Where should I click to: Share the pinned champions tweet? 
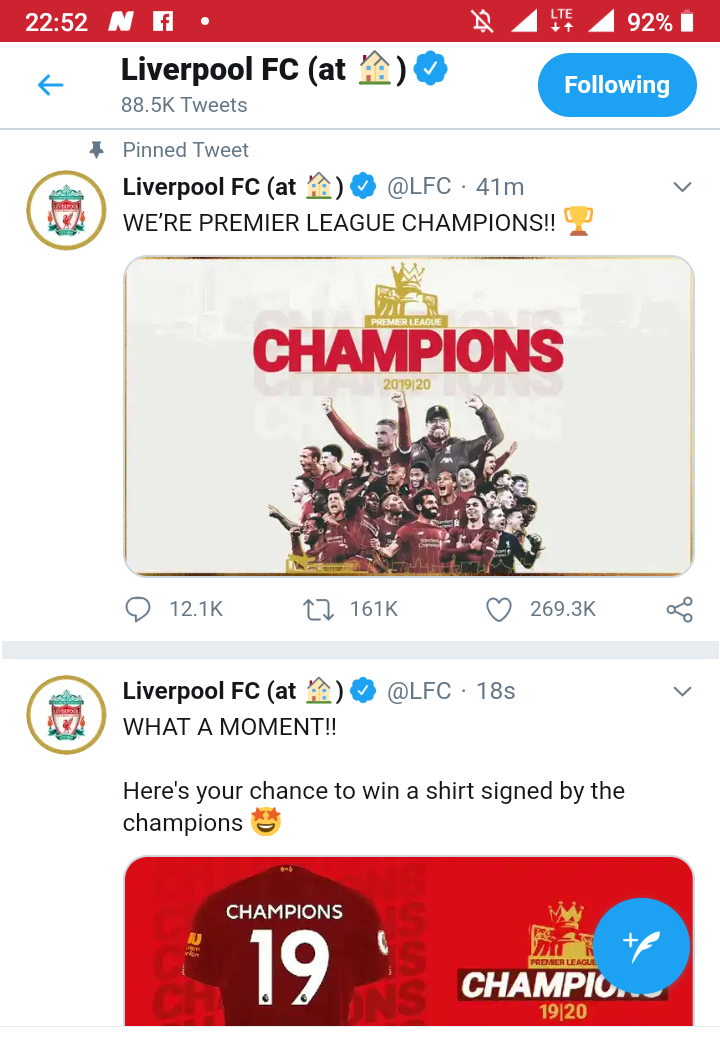pos(679,609)
